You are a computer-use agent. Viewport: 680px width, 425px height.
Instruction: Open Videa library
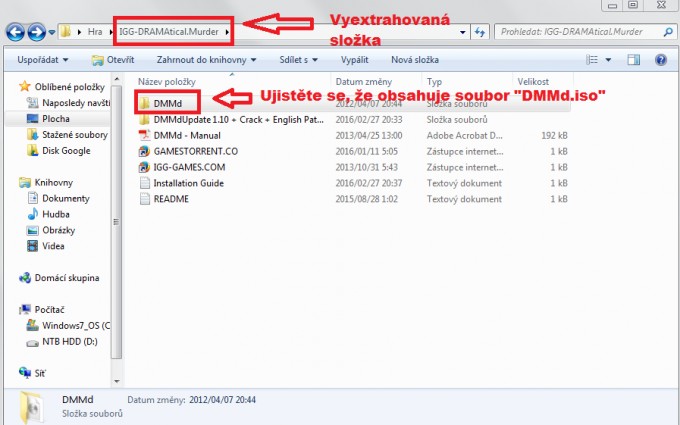click(53, 246)
